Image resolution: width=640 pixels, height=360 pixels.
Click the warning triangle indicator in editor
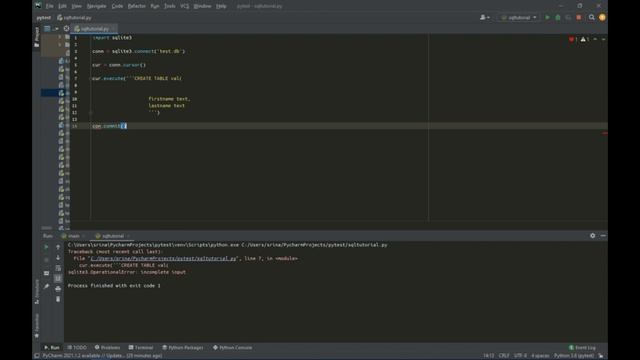(584, 39)
